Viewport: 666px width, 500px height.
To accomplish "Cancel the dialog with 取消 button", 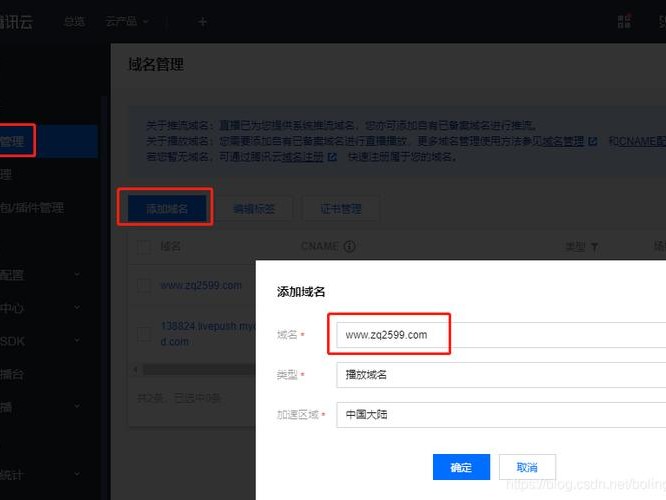I will 527,467.
